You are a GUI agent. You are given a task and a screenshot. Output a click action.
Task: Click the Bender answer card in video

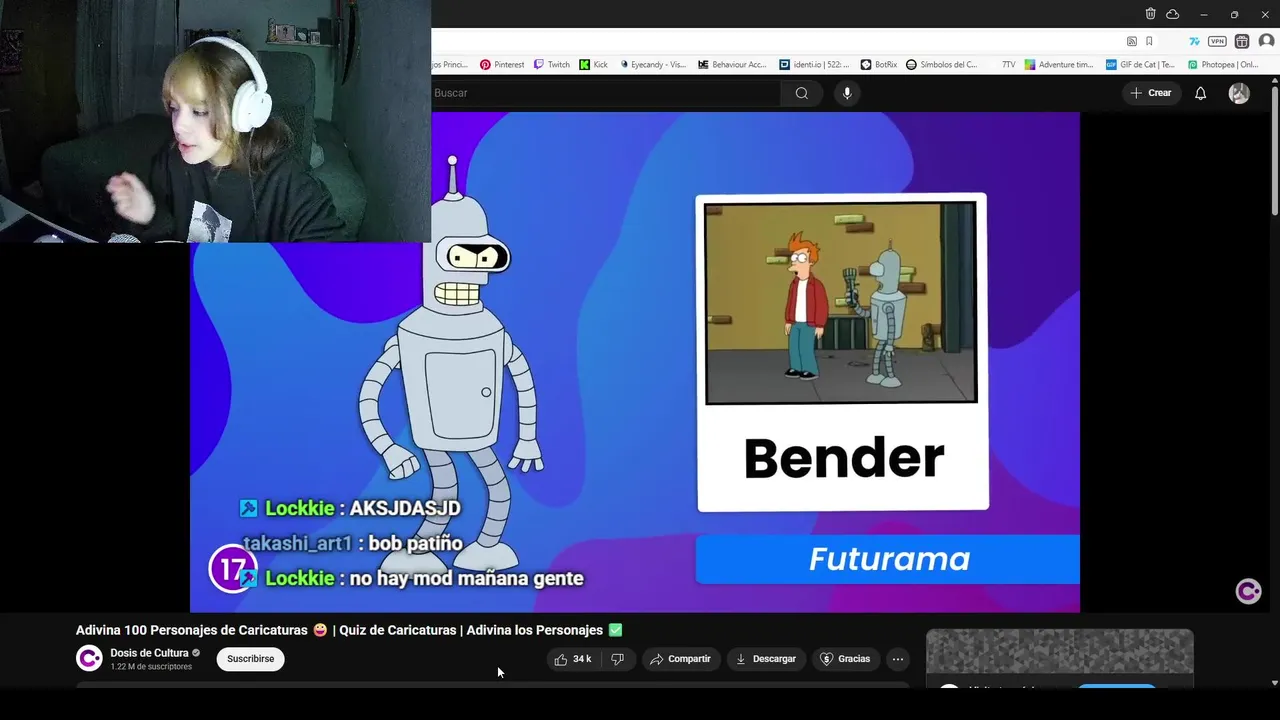842,352
